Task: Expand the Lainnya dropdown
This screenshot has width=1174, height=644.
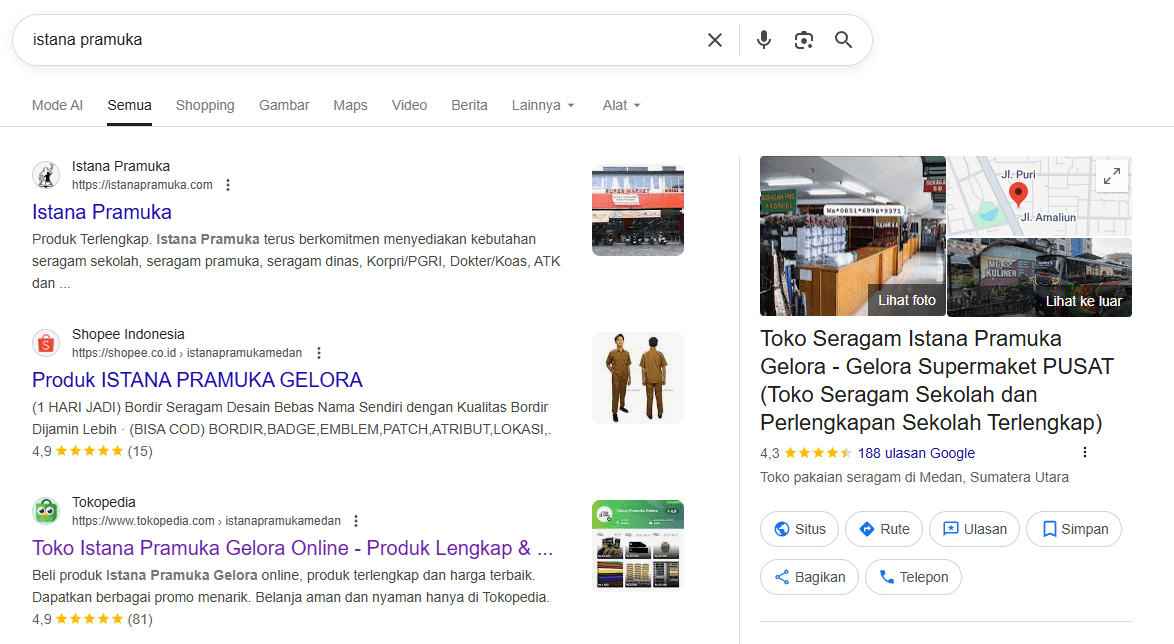Action: pos(543,105)
